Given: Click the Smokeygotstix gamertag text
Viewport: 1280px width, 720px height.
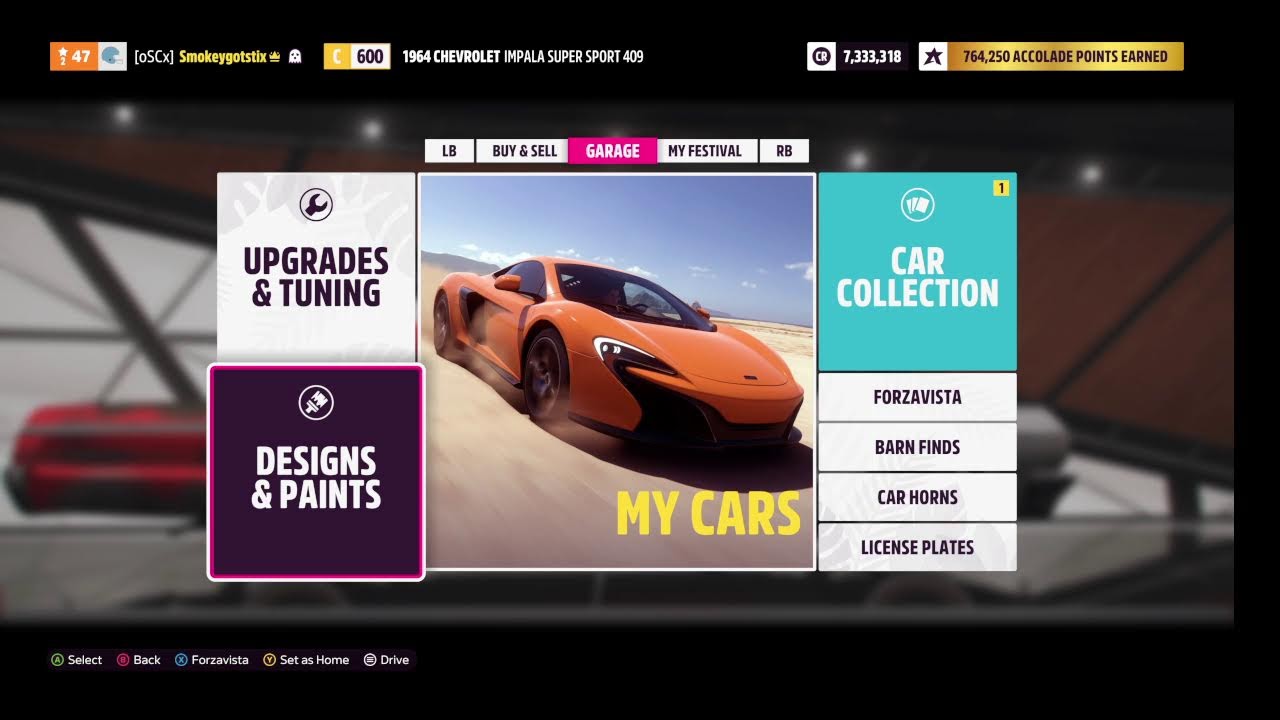Looking at the screenshot, I should click(223, 57).
